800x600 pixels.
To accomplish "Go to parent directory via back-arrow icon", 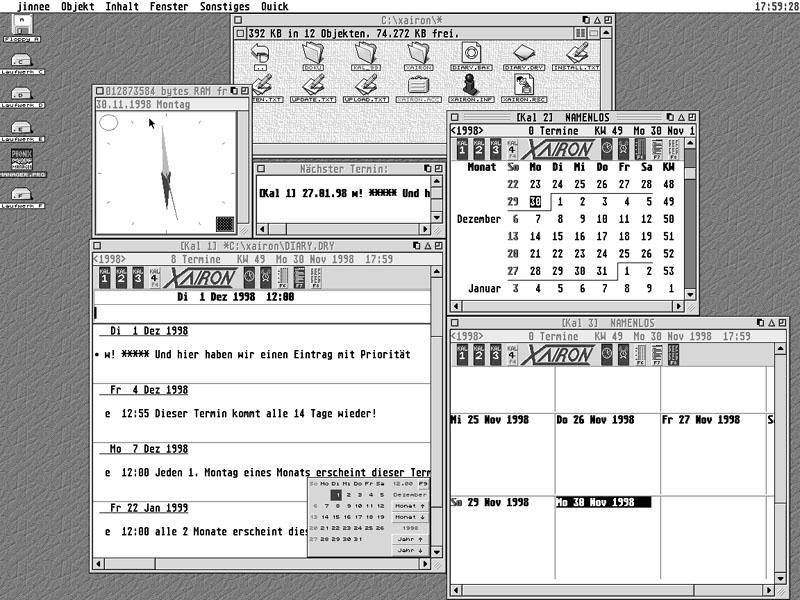I will (262, 54).
